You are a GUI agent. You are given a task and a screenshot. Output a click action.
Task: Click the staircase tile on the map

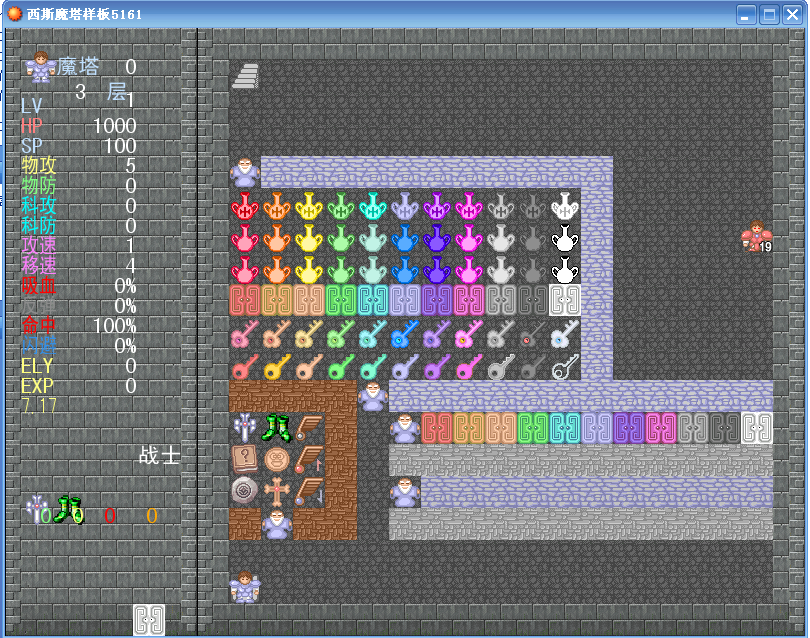245,75
